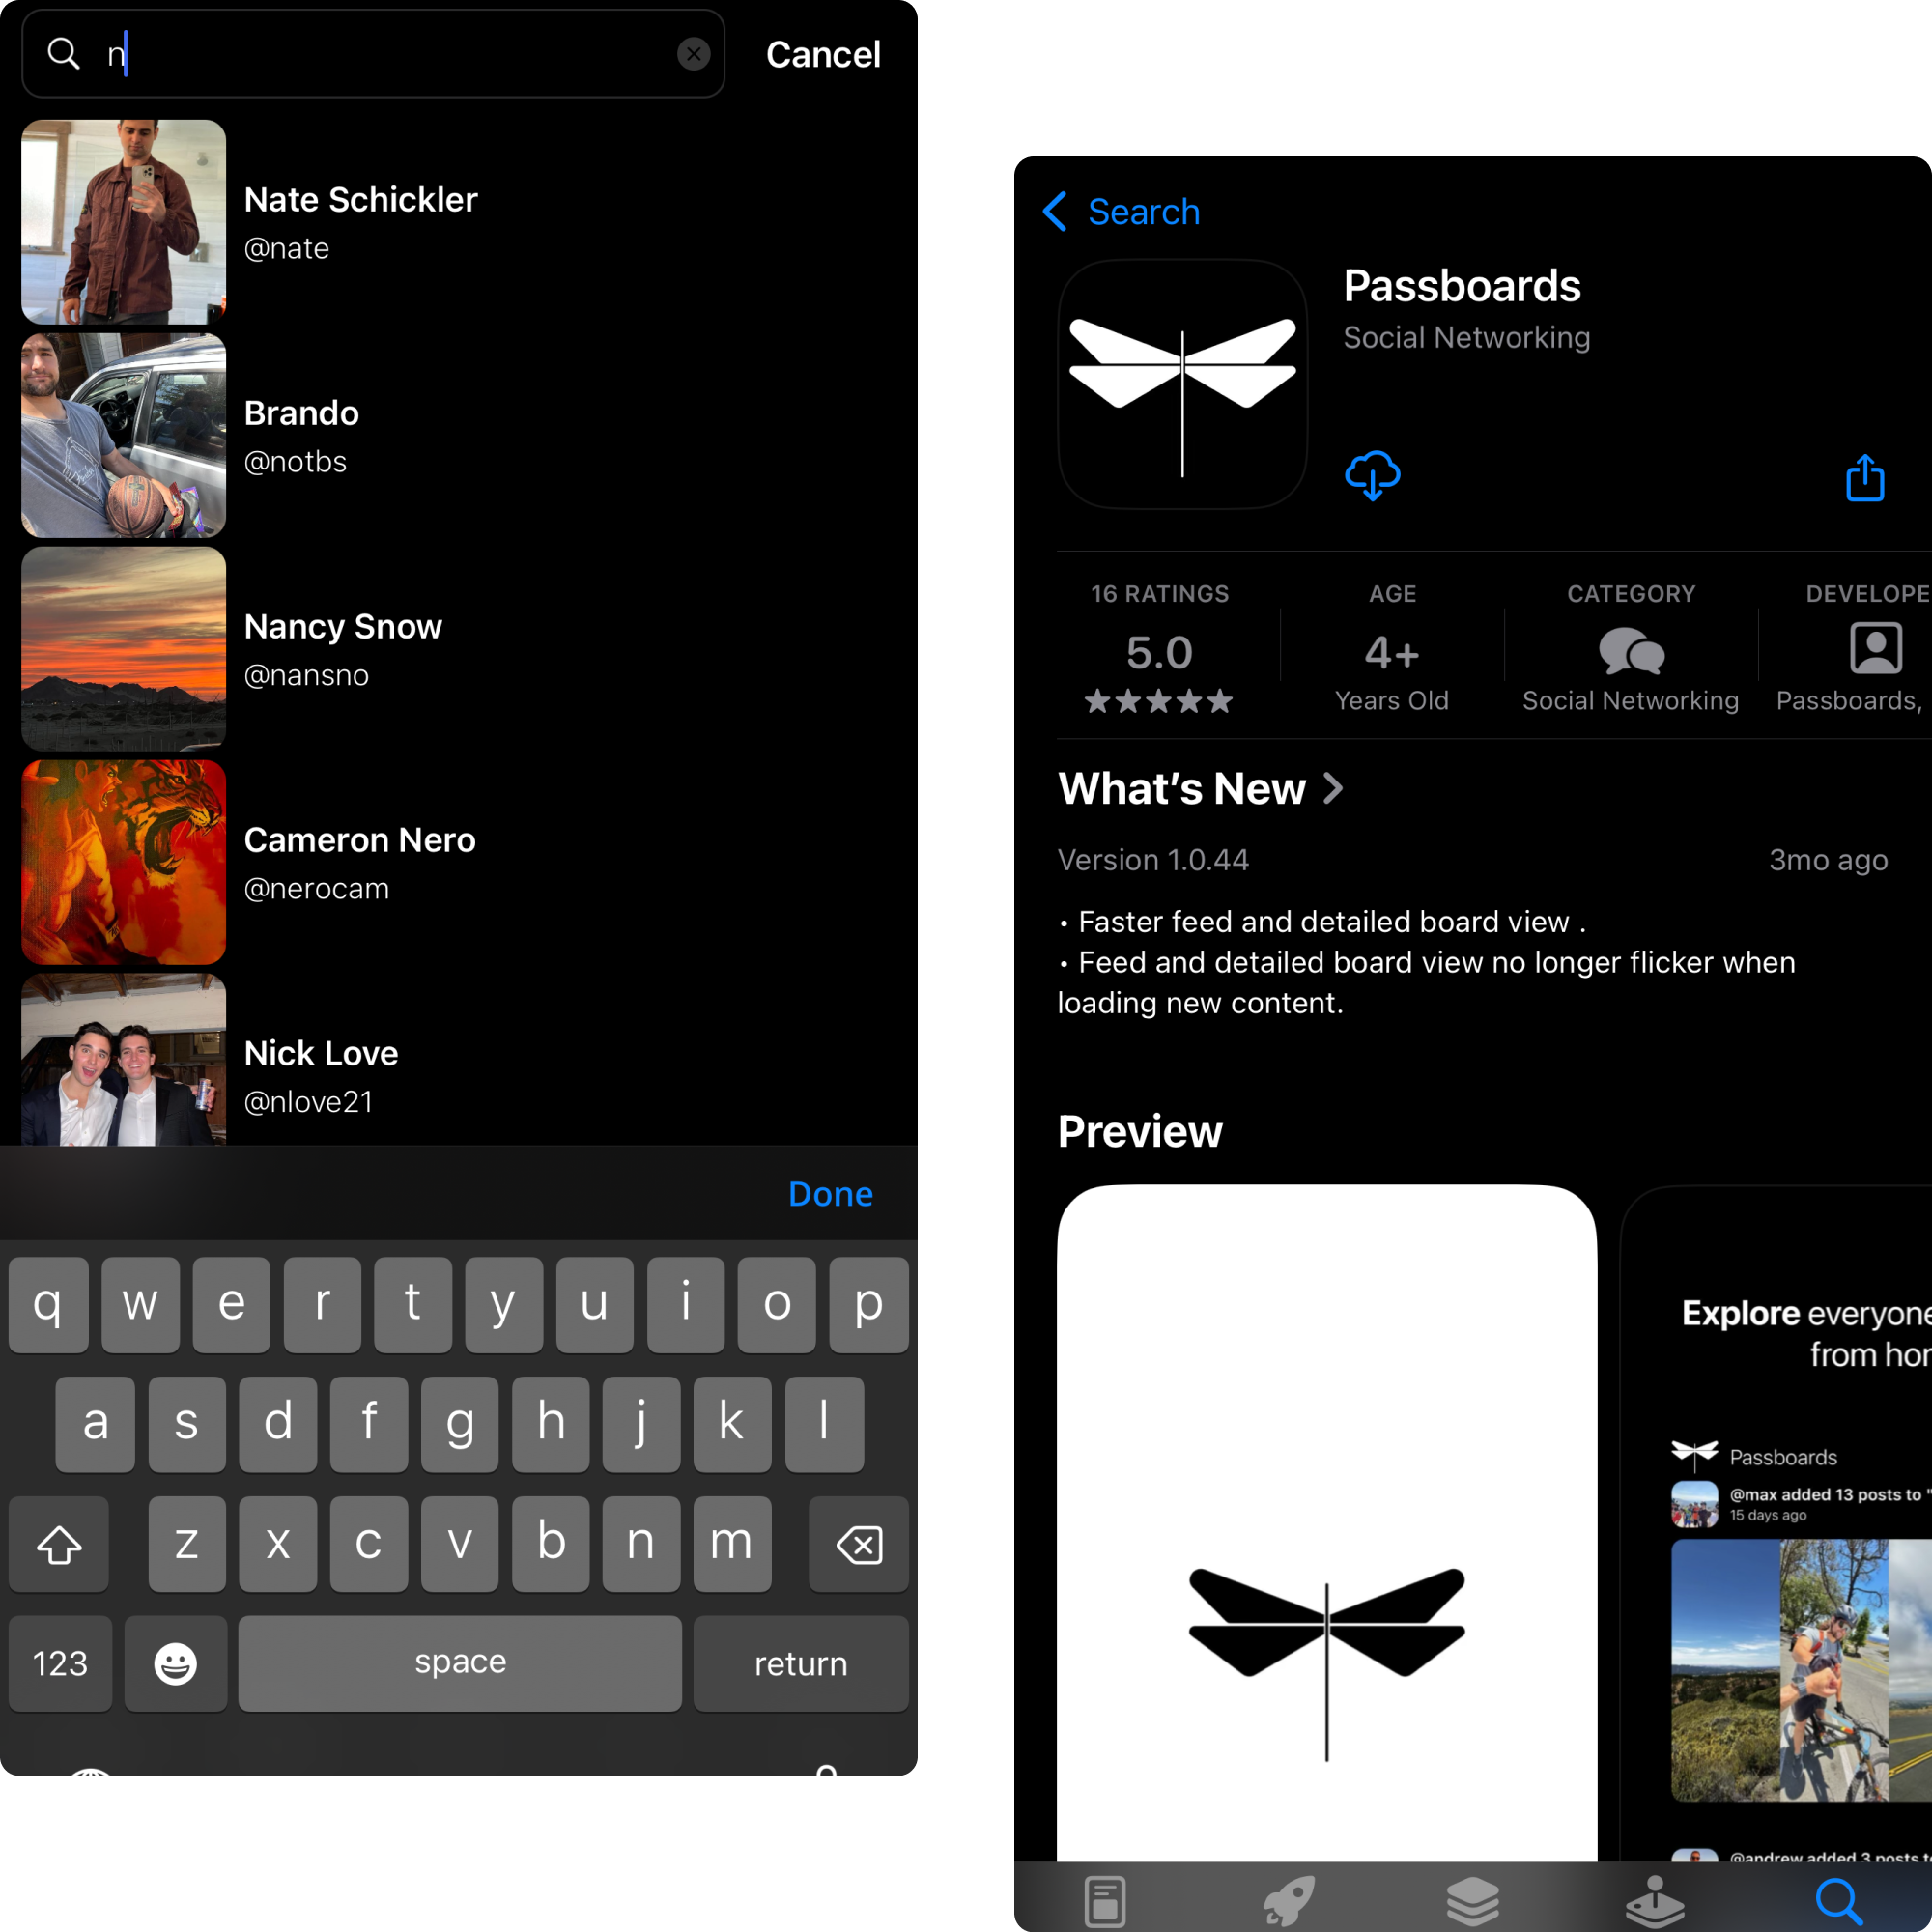This screenshot has height=1932, width=1932.
Task: Open the first preview screenshot
Action: [x=1327, y=1523]
